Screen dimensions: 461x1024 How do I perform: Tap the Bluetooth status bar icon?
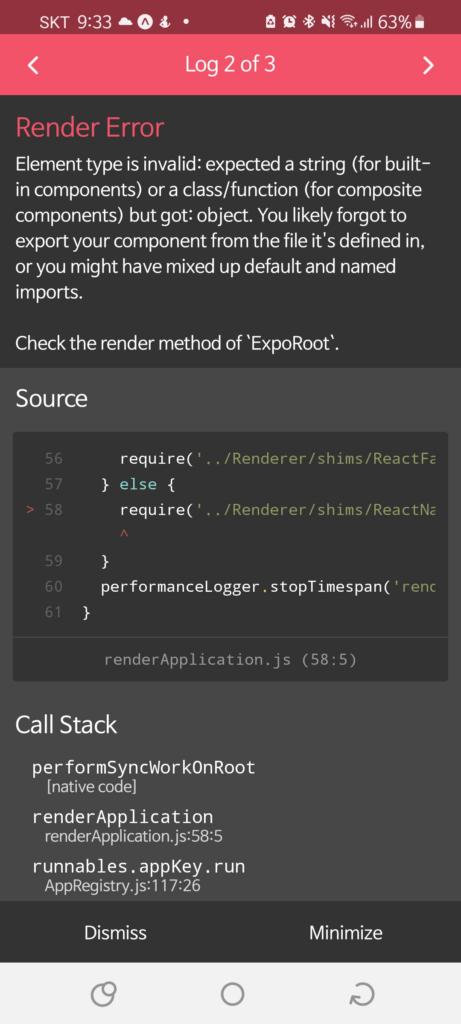coord(308,22)
